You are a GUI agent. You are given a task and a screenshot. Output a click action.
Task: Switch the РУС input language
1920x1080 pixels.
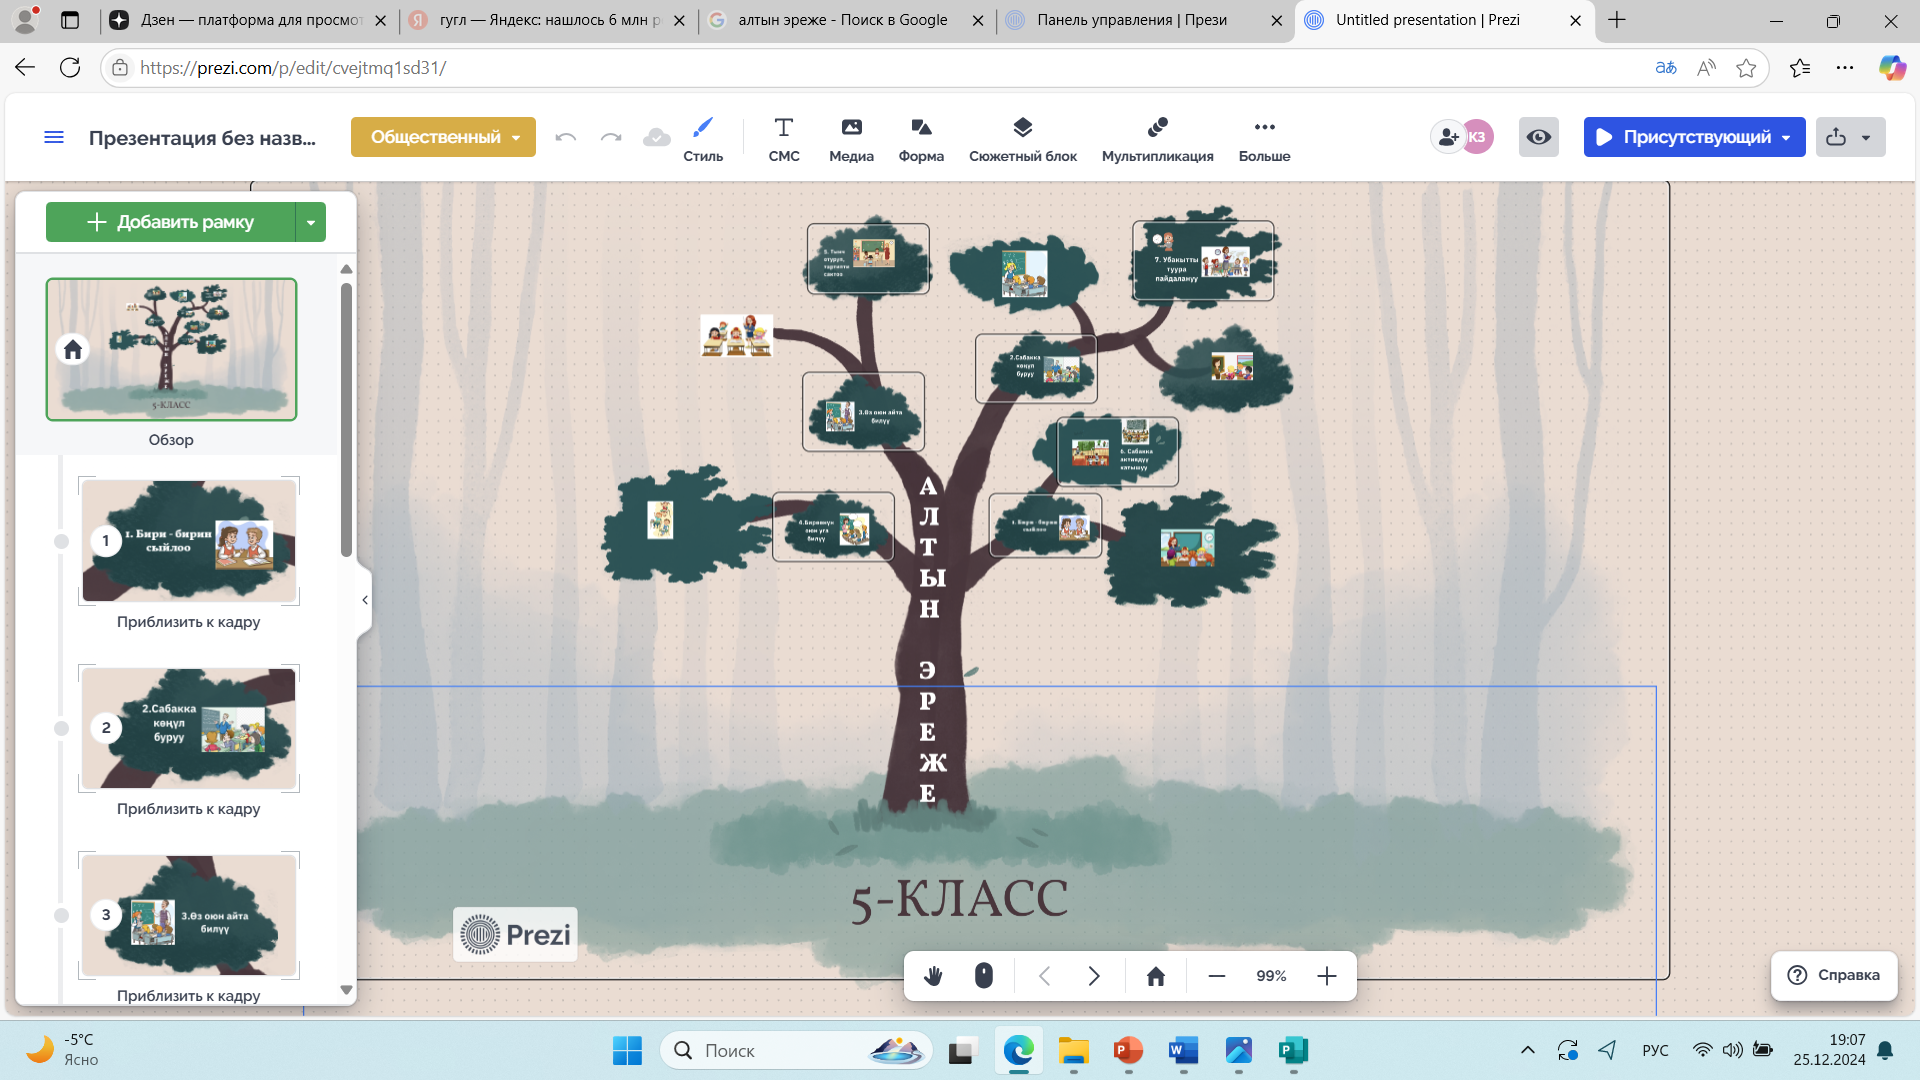point(1655,1050)
